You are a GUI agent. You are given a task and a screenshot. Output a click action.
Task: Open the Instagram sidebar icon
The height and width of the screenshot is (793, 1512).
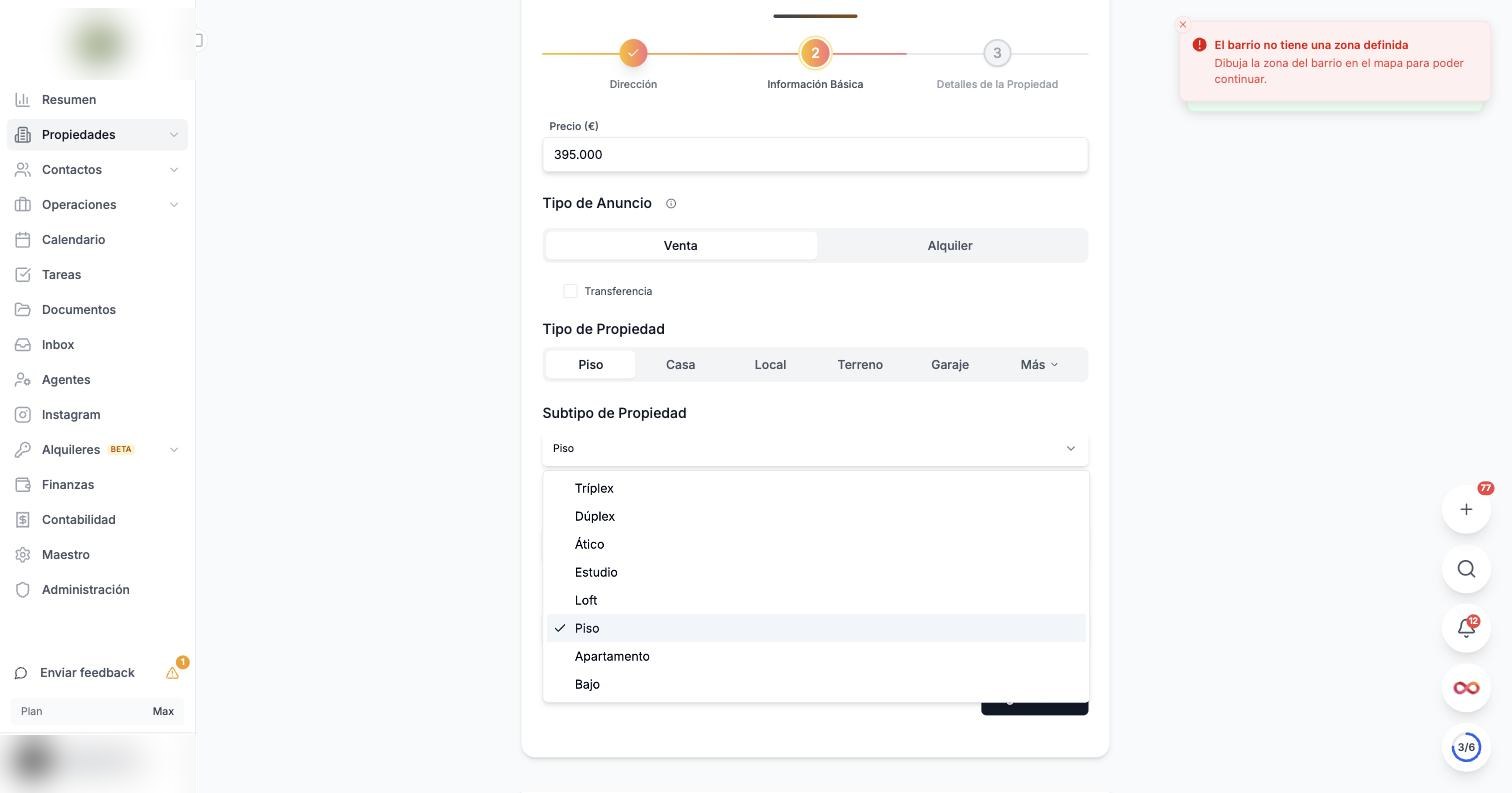[23, 414]
